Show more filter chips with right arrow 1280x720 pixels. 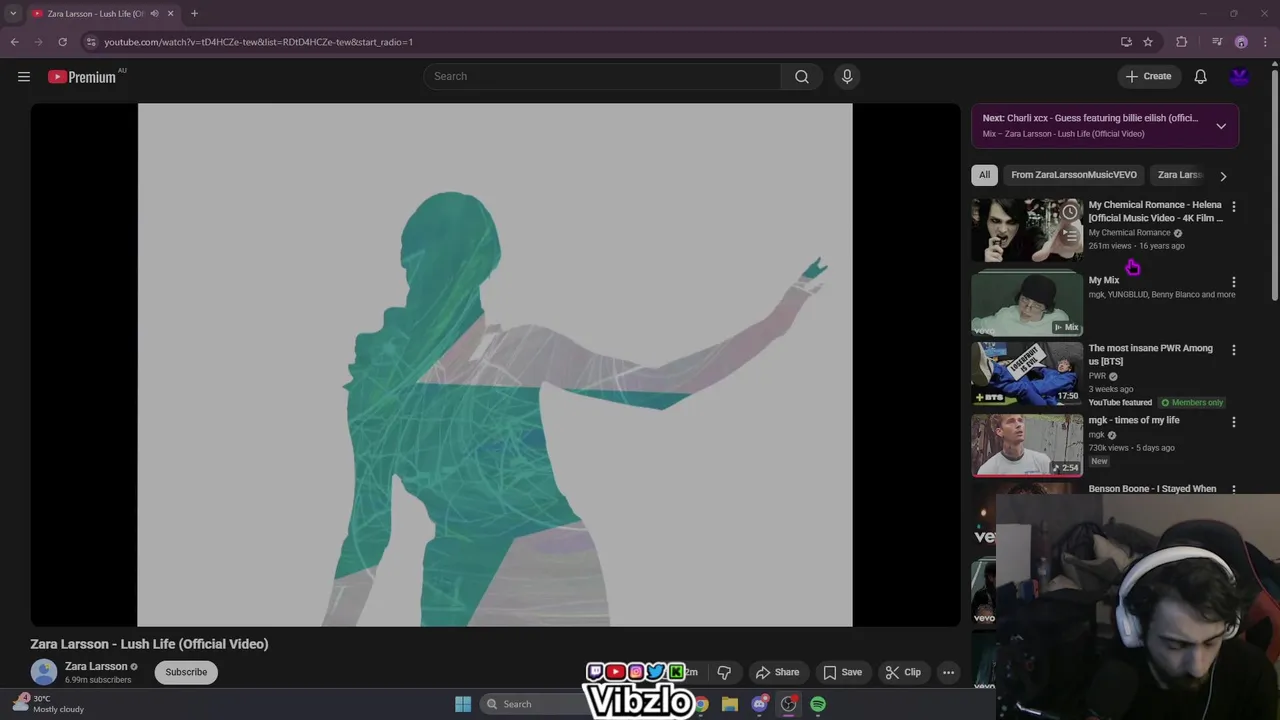[x=1223, y=176]
